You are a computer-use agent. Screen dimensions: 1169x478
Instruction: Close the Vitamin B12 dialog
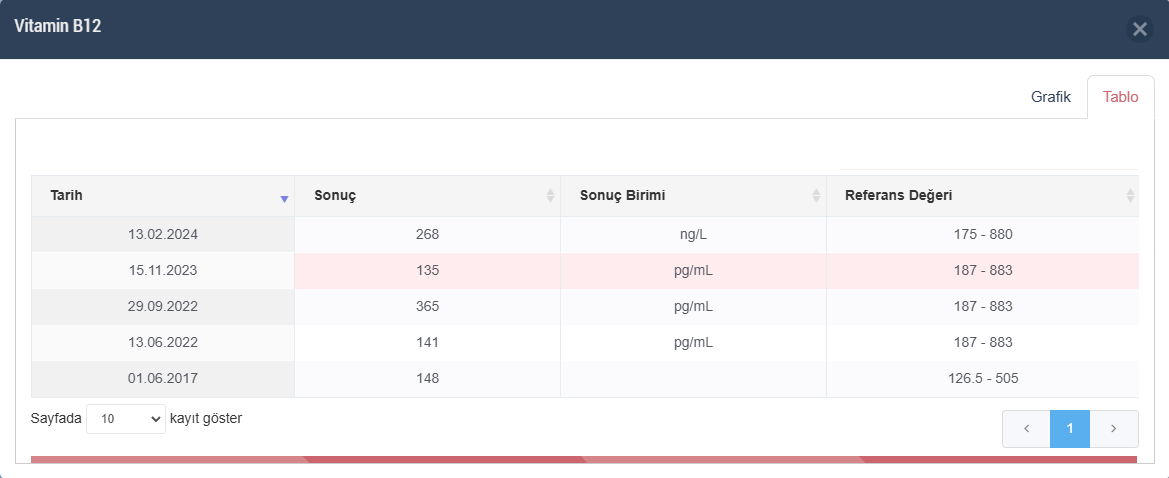point(1139,29)
